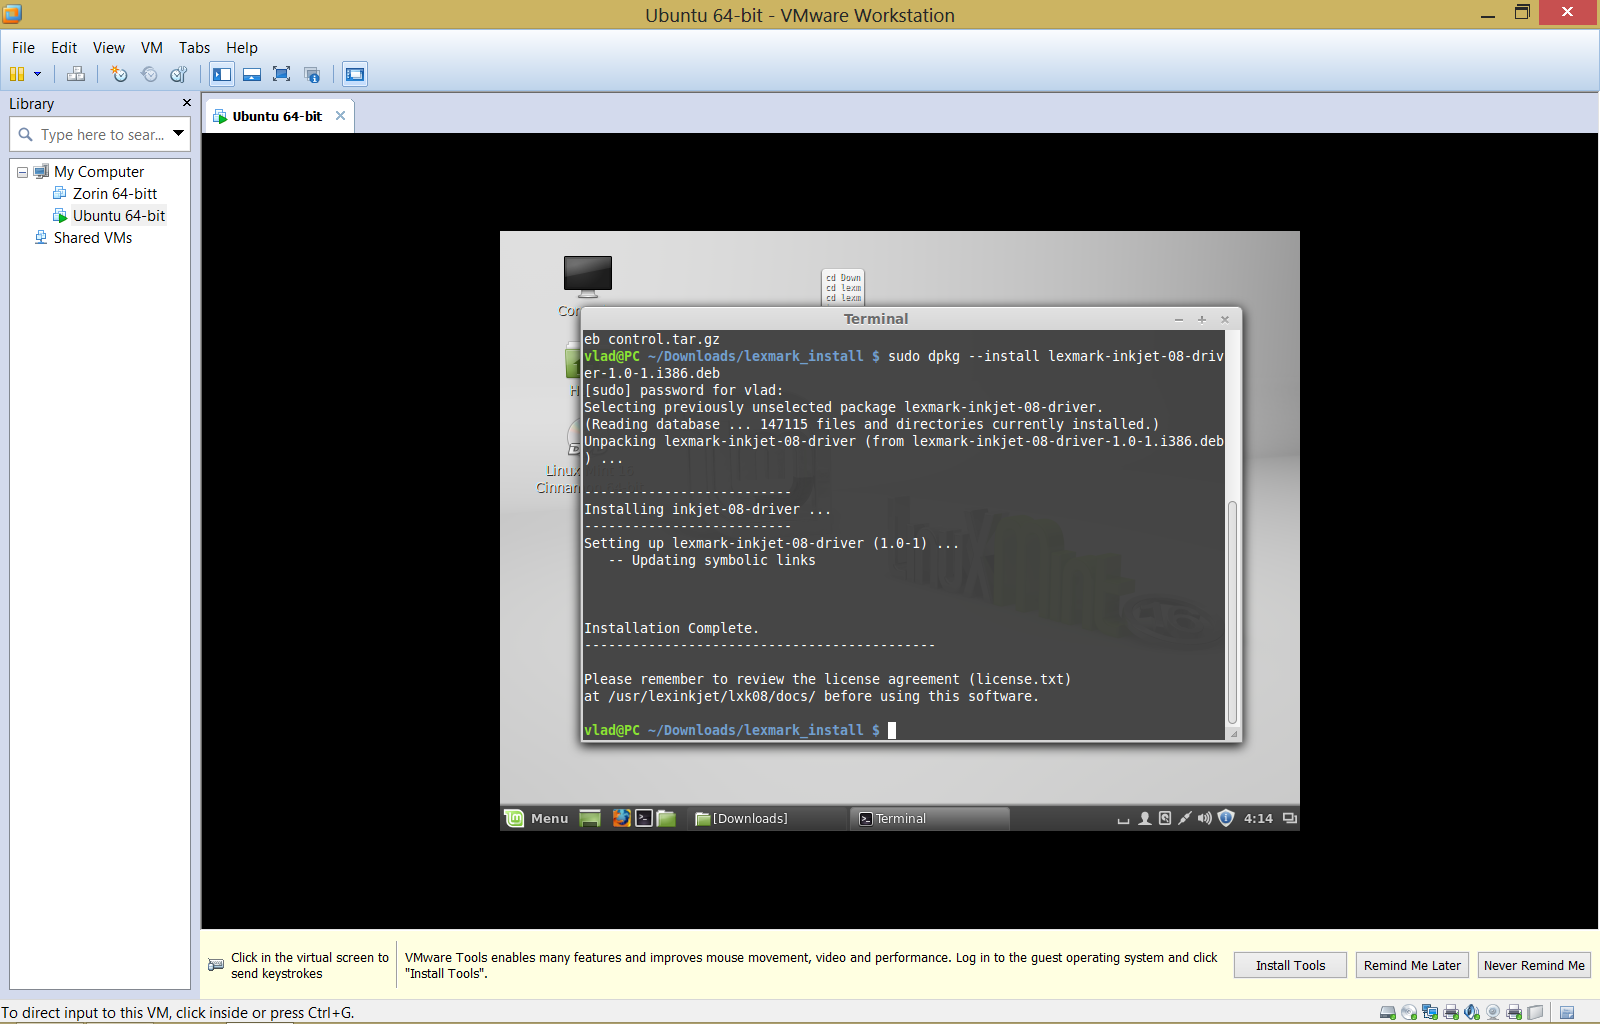Click the volume icon in the guest tray
This screenshot has width=1600, height=1024.
pos(1205,818)
